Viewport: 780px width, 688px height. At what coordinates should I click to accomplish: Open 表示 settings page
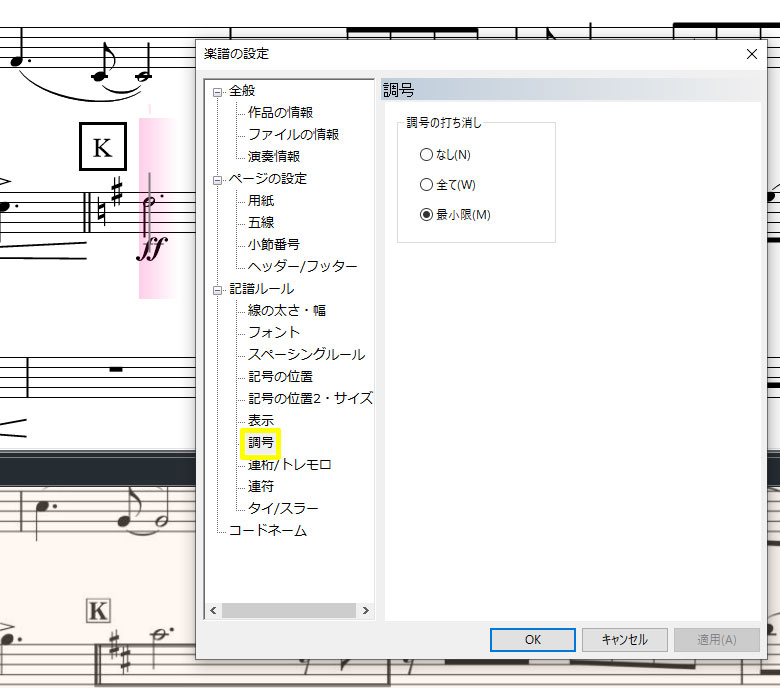point(261,420)
